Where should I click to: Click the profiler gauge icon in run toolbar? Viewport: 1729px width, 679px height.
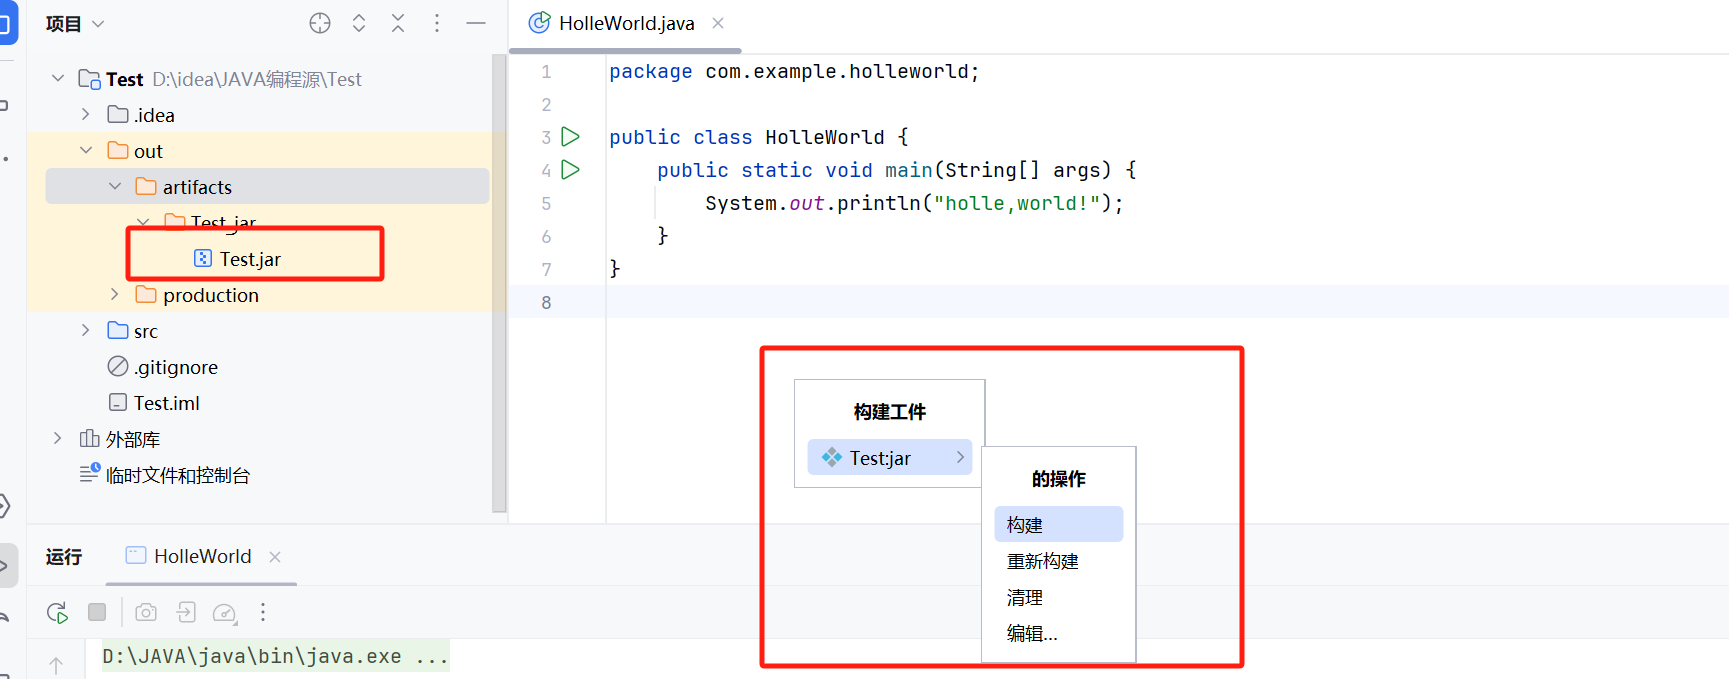click(225, 613)
